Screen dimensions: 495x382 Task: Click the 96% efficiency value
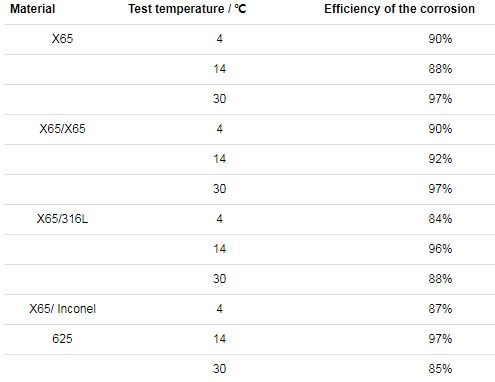(x=440, y=249)
